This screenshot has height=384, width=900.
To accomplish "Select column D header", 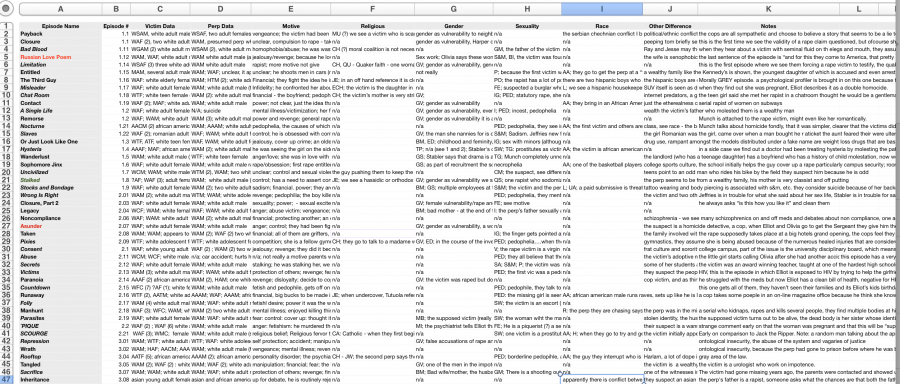I will 220,9.
